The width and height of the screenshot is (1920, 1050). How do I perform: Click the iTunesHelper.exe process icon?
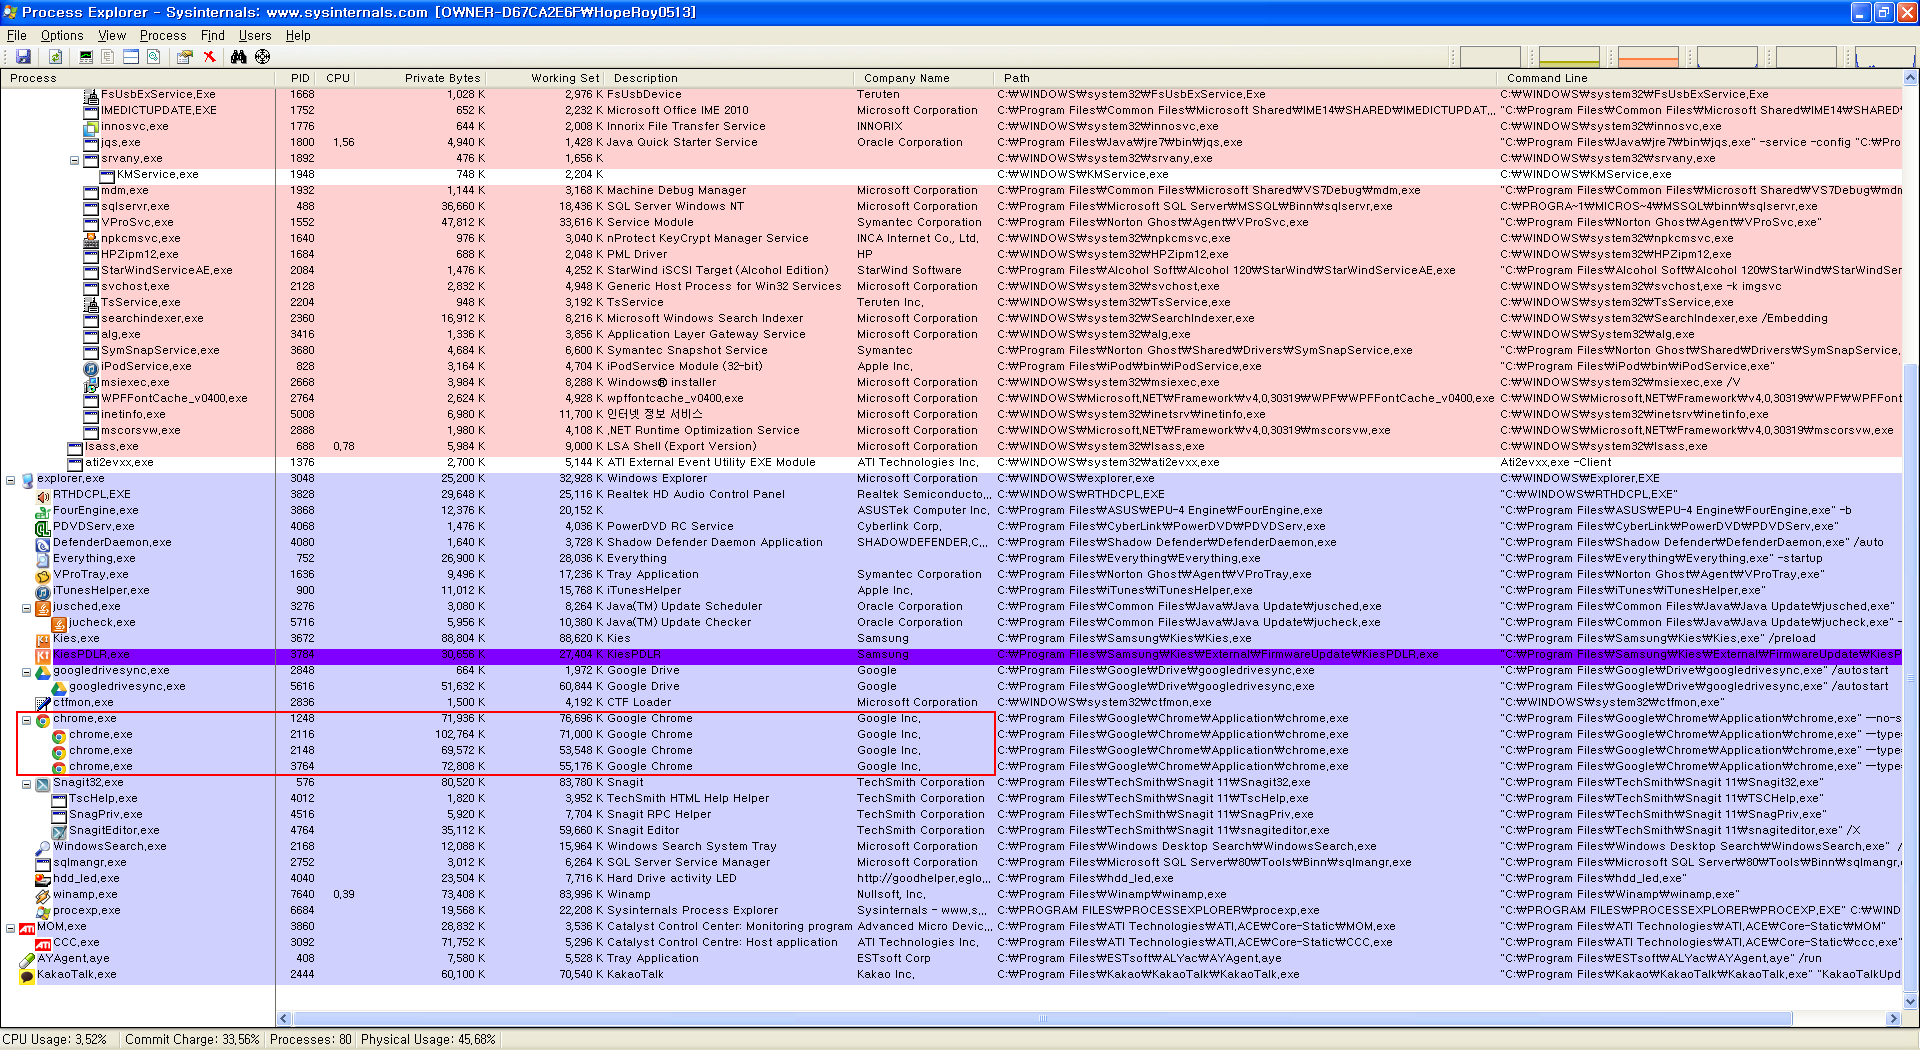coord(43,591)
